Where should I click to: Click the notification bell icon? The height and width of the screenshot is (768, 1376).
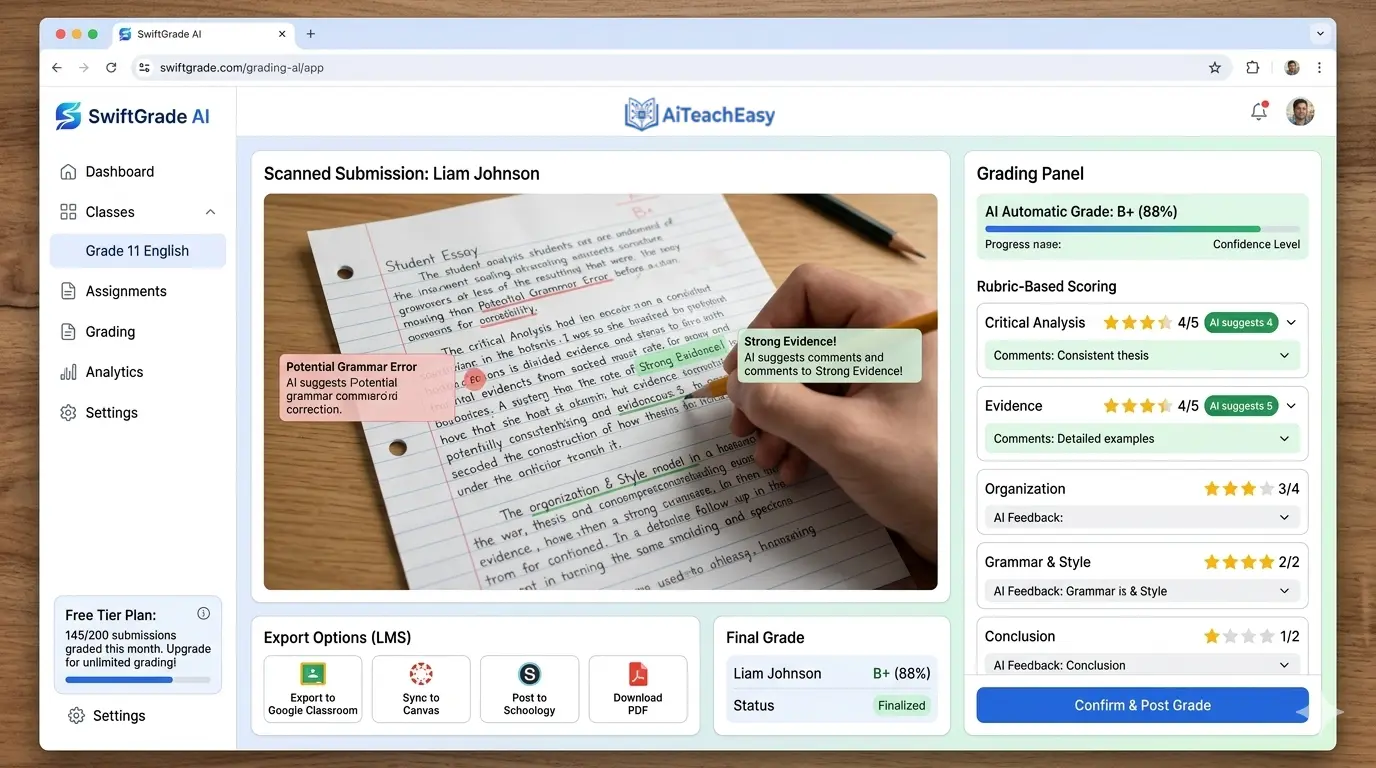click(x=1259, y=112)
